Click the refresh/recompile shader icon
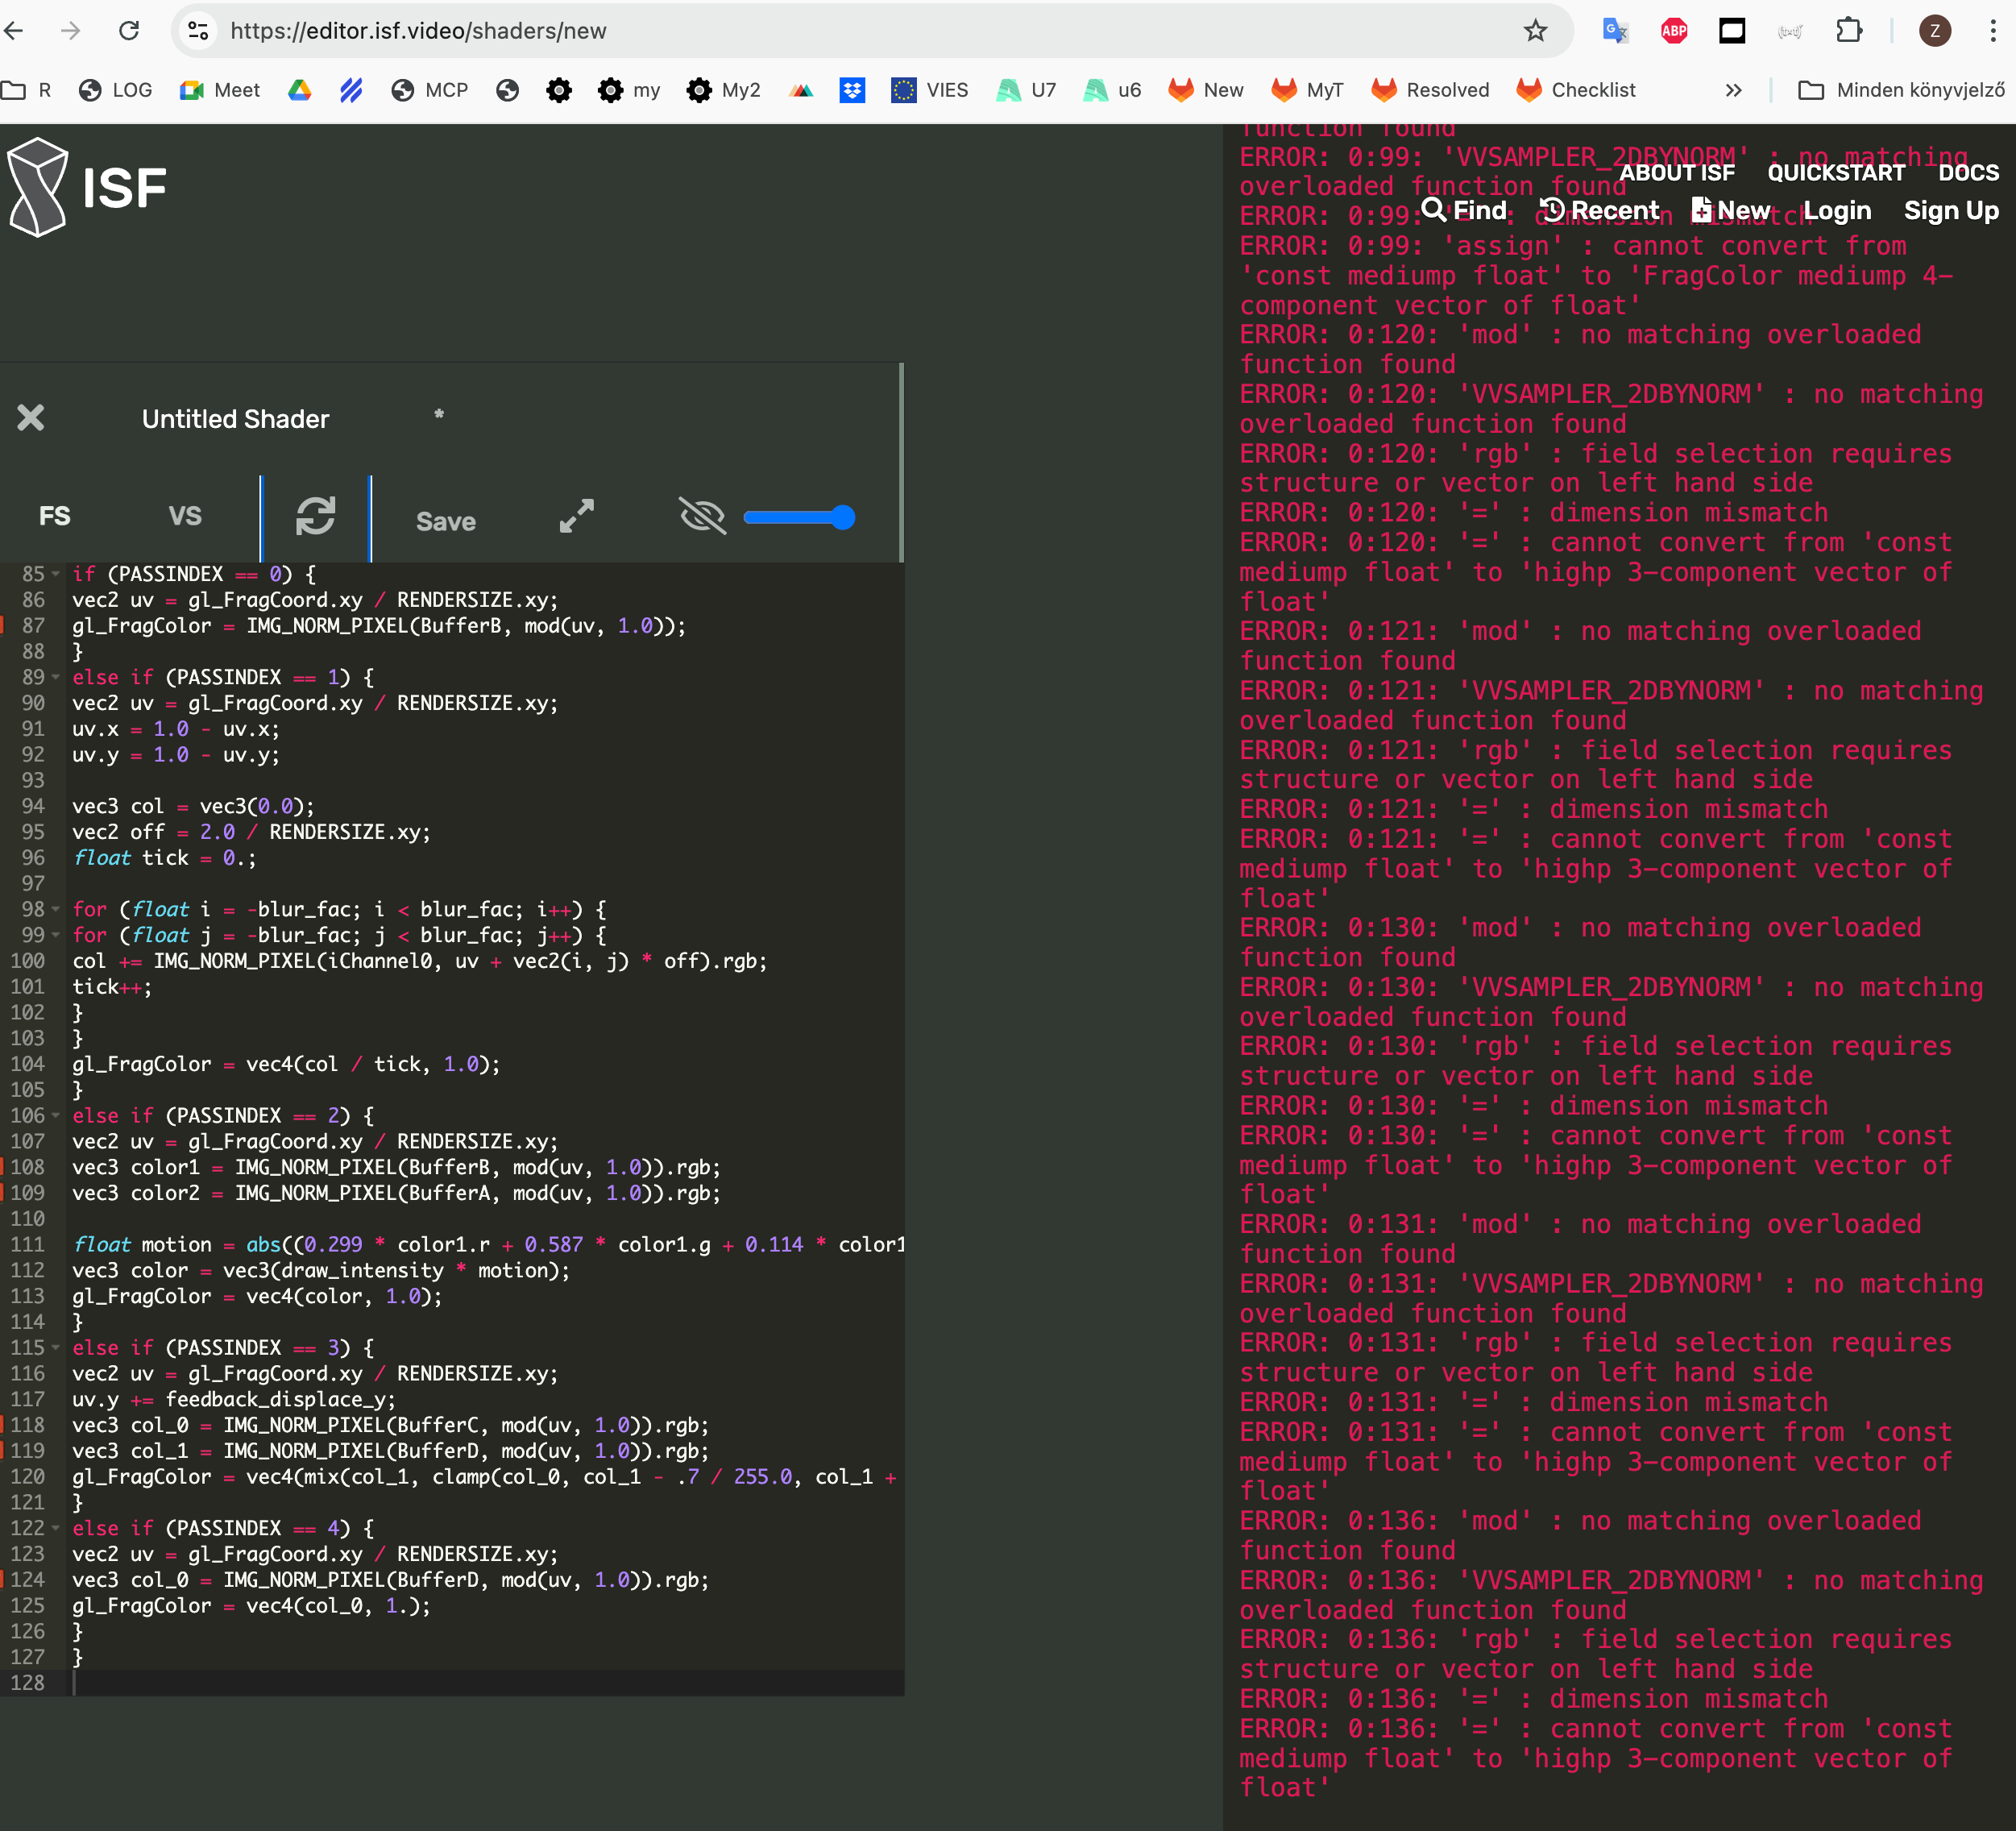 click(x=315, y=516)
